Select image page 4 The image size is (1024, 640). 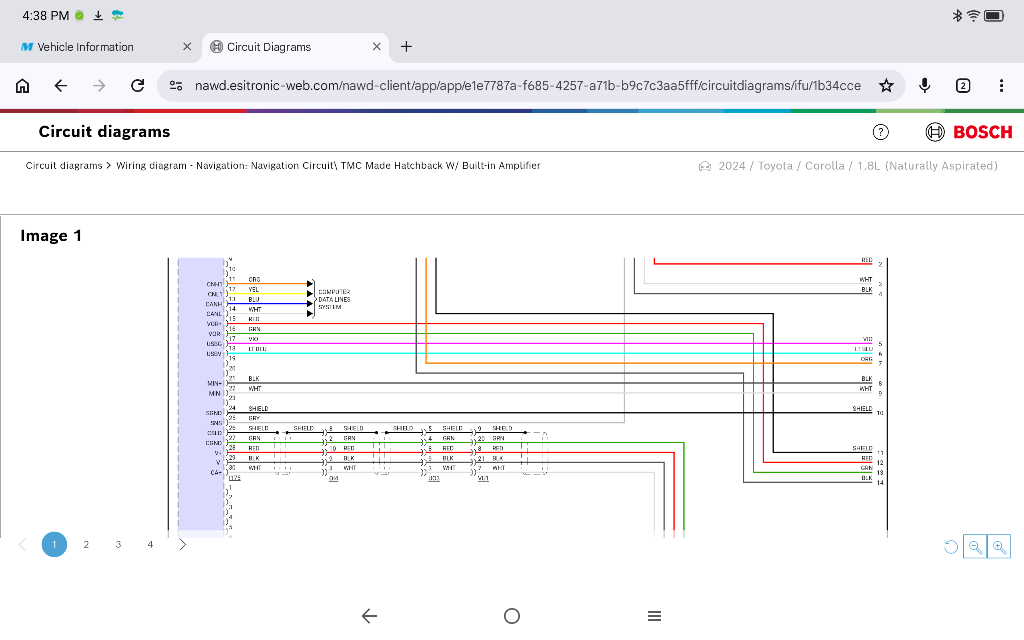pyautogui.click(x=150, y=545)
